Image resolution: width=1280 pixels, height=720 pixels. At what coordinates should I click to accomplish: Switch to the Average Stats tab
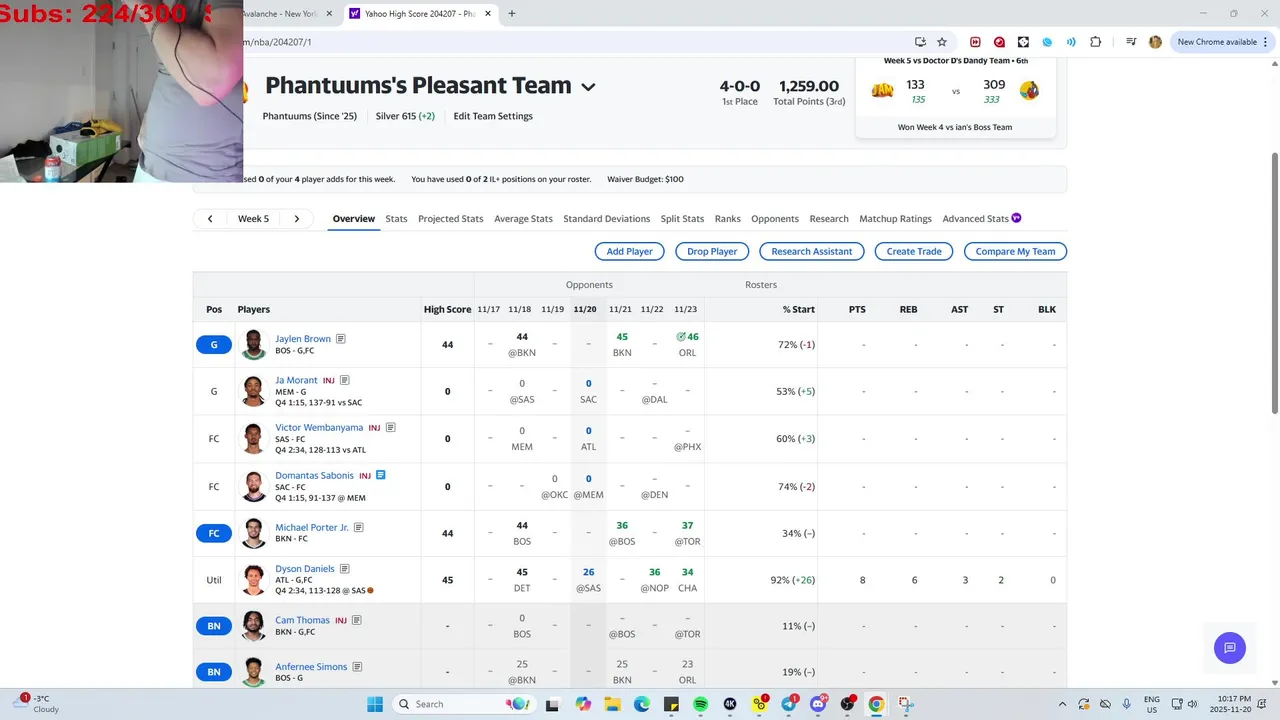(523, 219)
